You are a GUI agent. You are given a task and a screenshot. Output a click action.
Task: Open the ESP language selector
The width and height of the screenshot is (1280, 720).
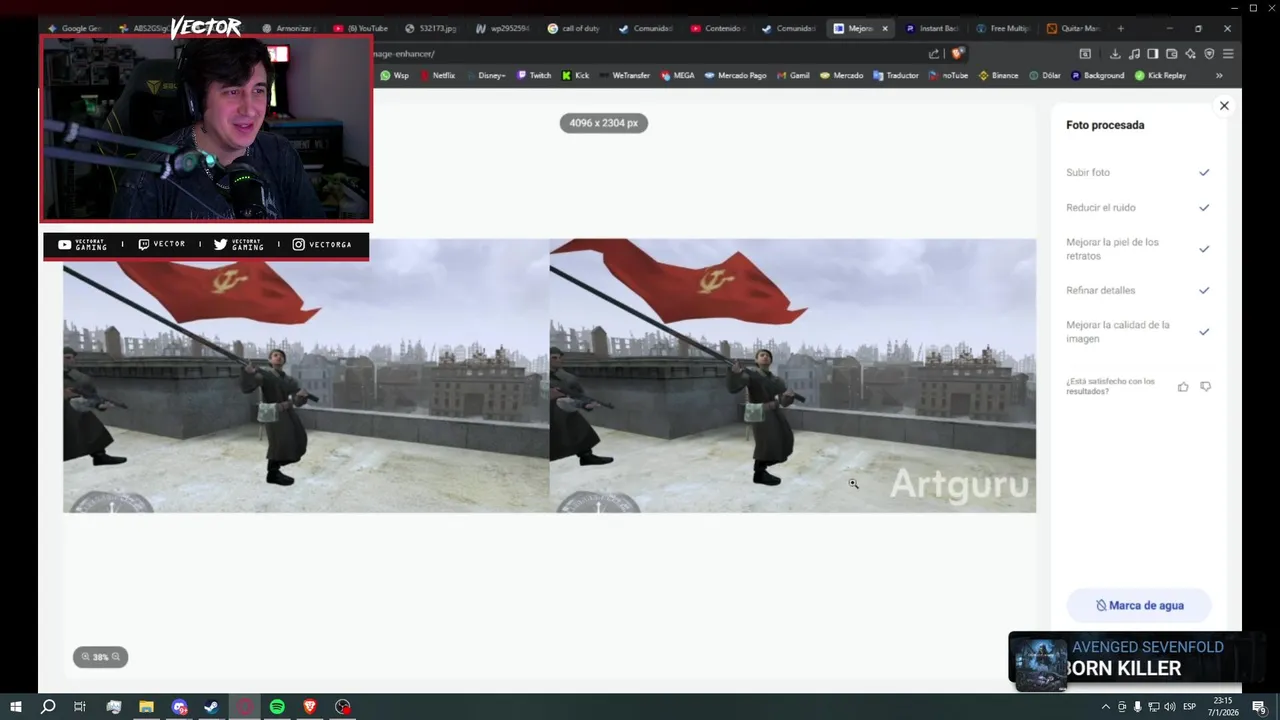point(1190,707)
